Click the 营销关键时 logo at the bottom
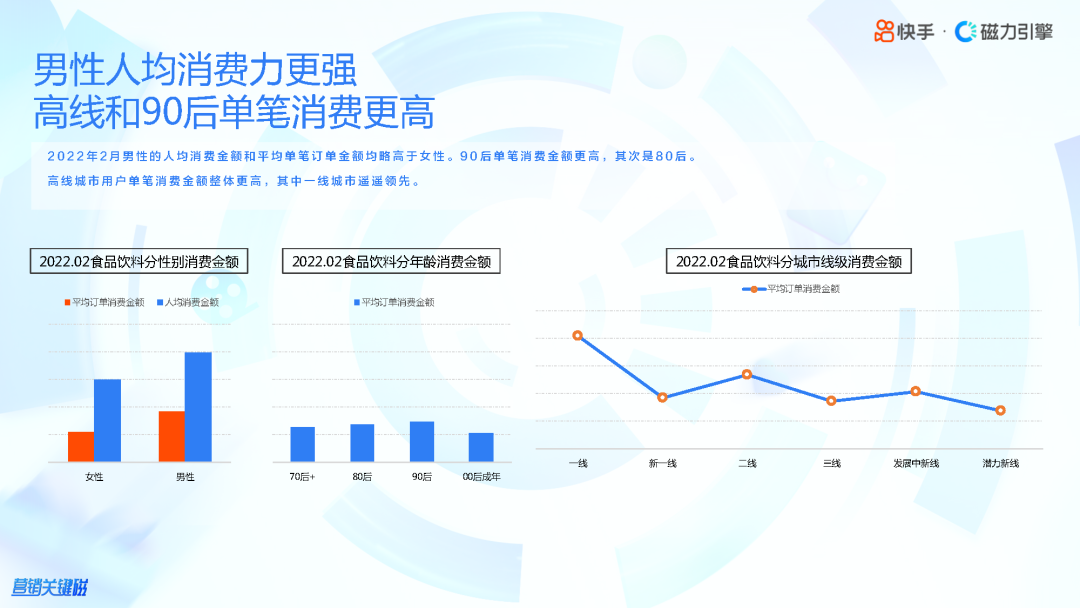The image size is (1080, 608). coord(50,587)
